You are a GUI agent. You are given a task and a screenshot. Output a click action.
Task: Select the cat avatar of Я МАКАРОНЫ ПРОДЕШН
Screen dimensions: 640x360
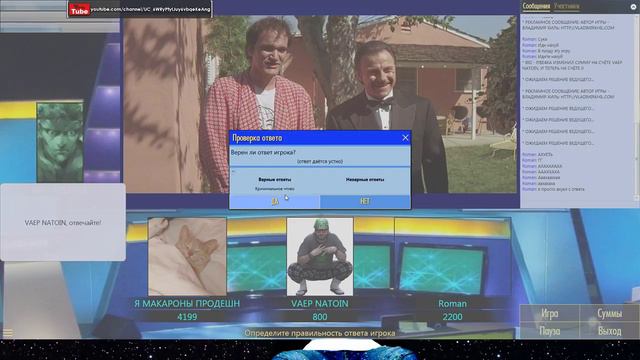[x=187, y=256]
